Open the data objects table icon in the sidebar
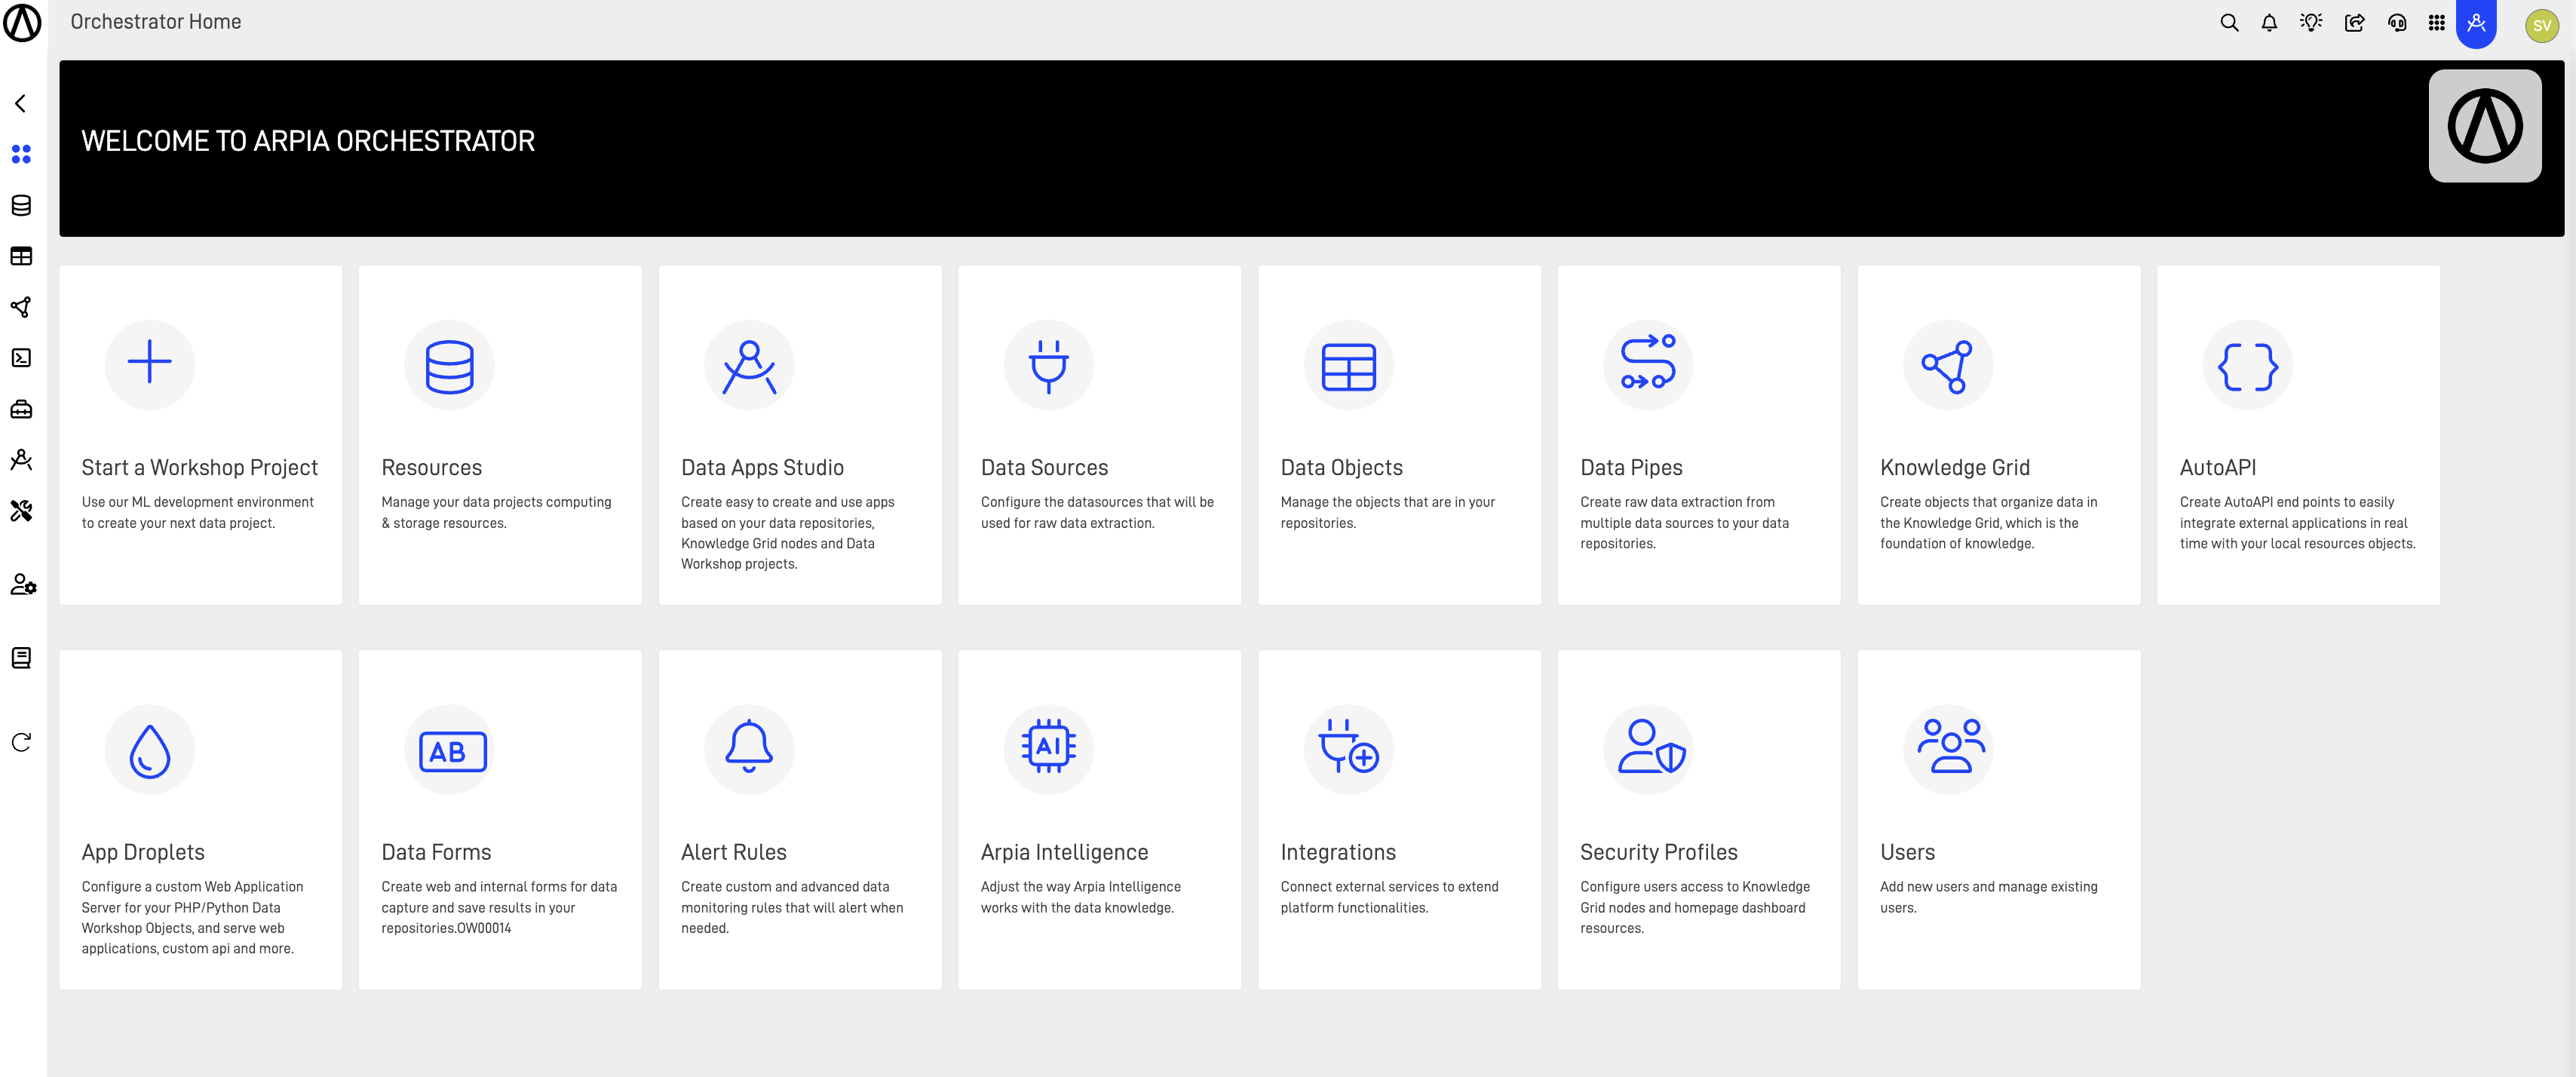2576x1077 pixels. pyautogui.click(x=21, y=256)
